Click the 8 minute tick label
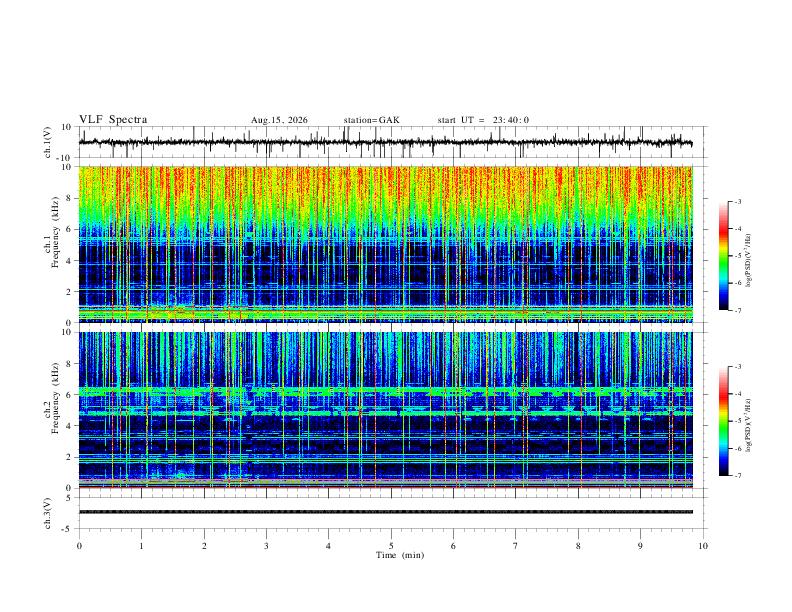Viewport: 792px width, 612px height. 578,546
